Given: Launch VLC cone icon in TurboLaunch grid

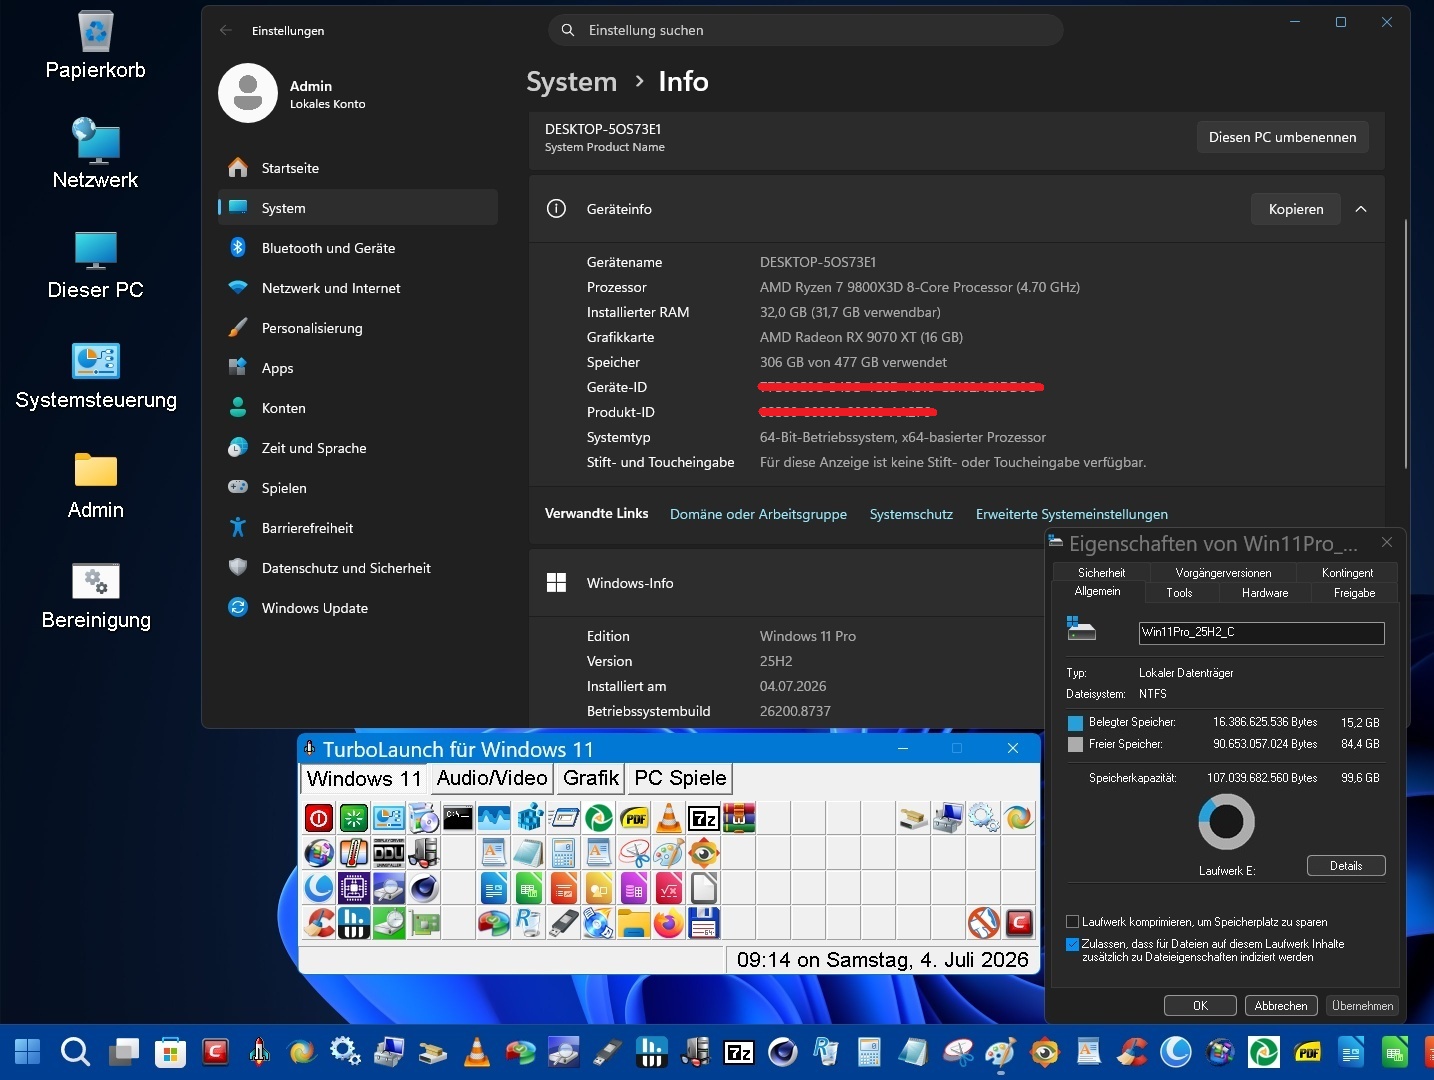Looking at the screenshot, I should pos(669,818).
